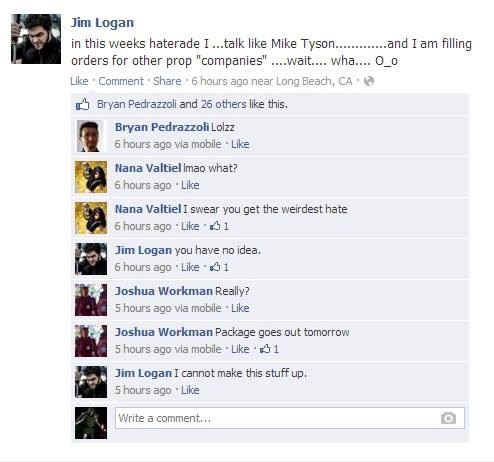Like the main post by Jim Logan
494x462 pixels.
point(79,81)
